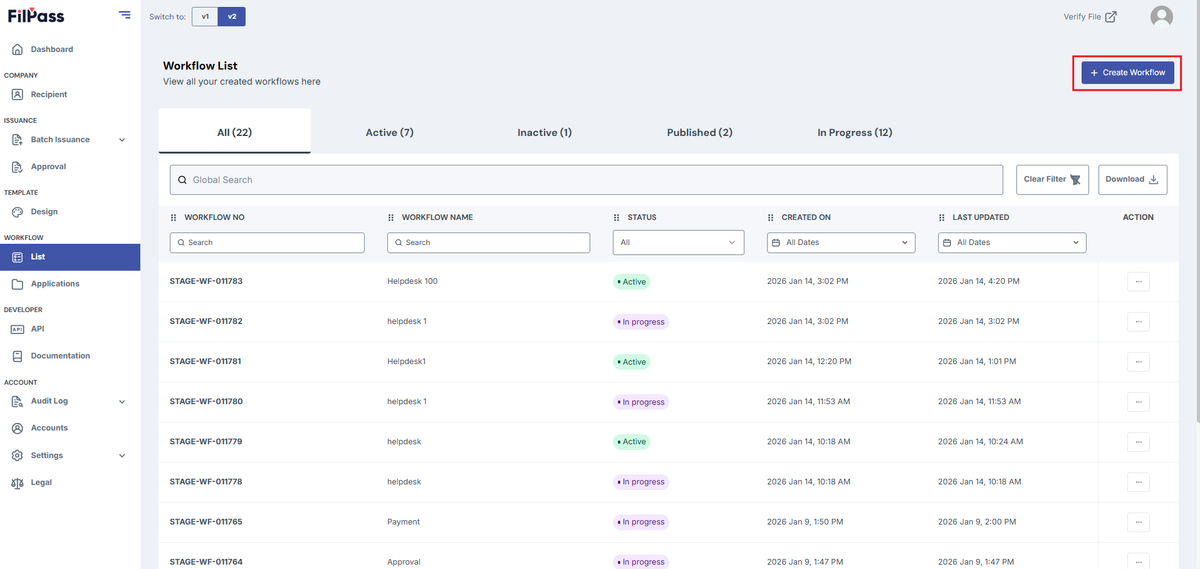Viewport: 1200px width, 569px height.
Task: Expand the Batch Issuance submenu chevron
Action: click(x=122, y=140)
